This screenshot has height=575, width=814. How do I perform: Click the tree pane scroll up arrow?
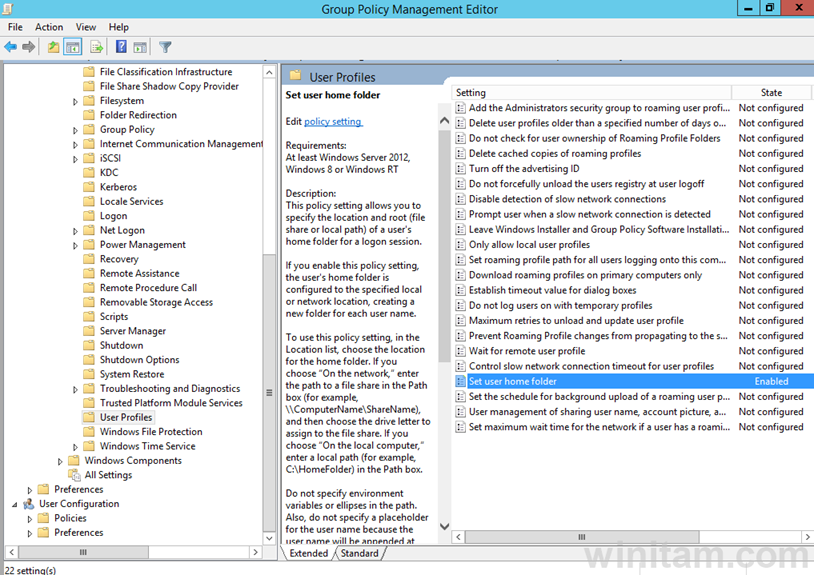pos(269,73)
